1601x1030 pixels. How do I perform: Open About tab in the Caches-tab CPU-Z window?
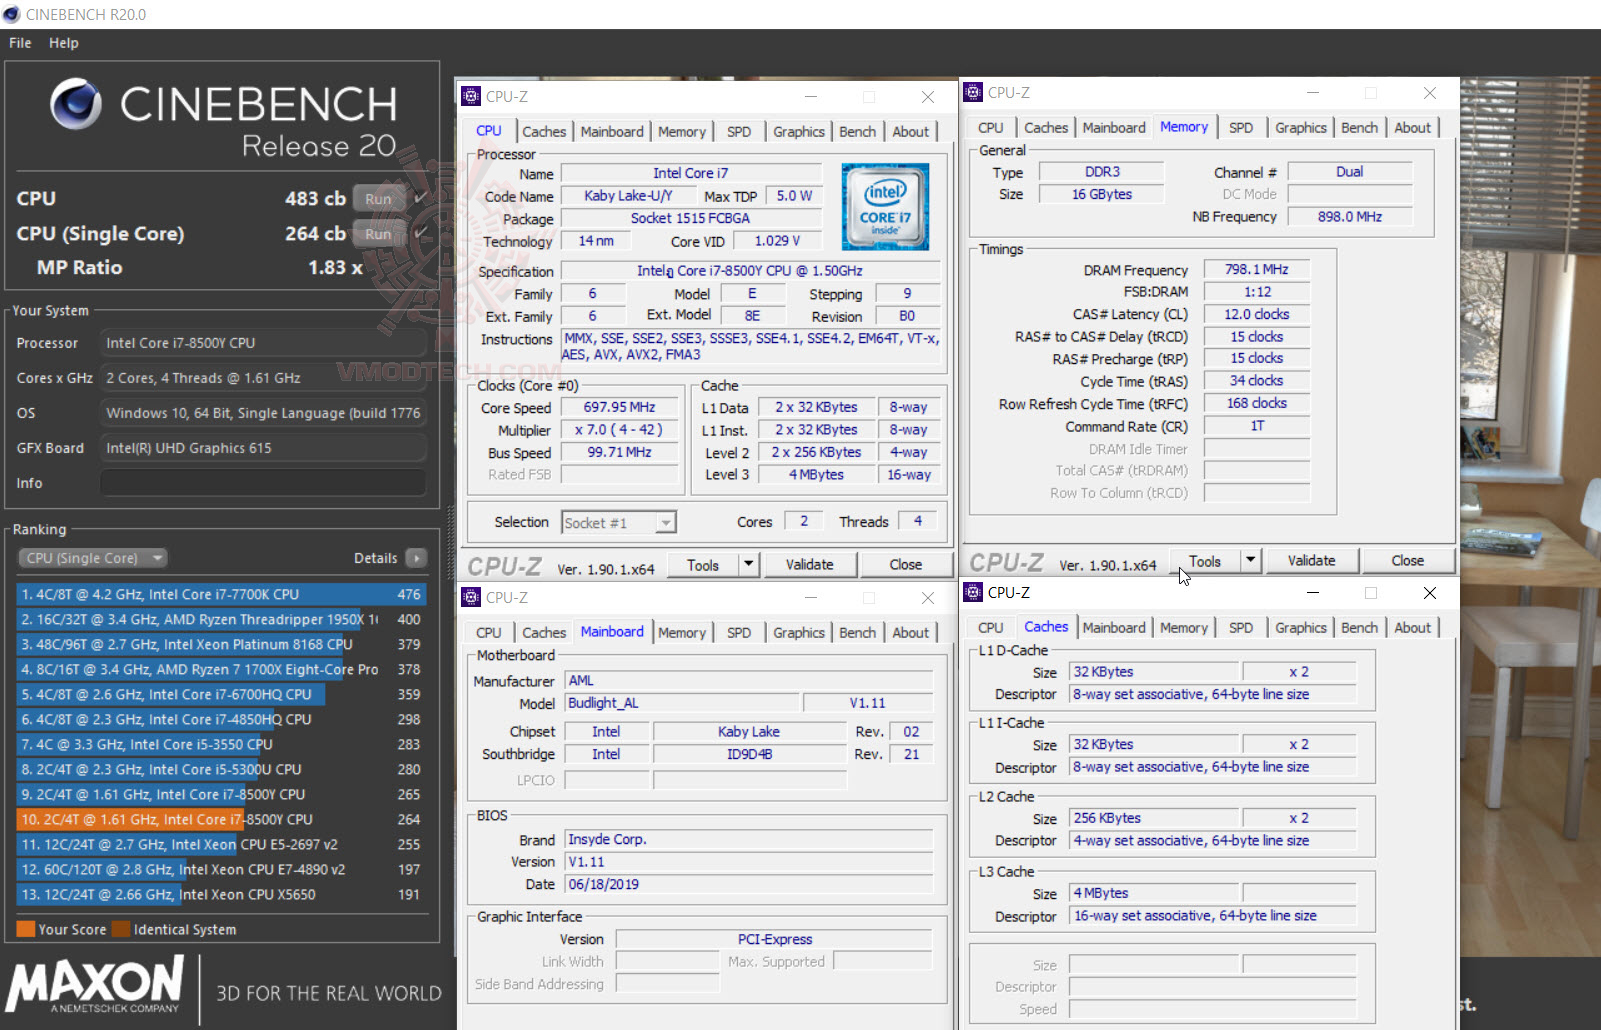pos(1413,627)
